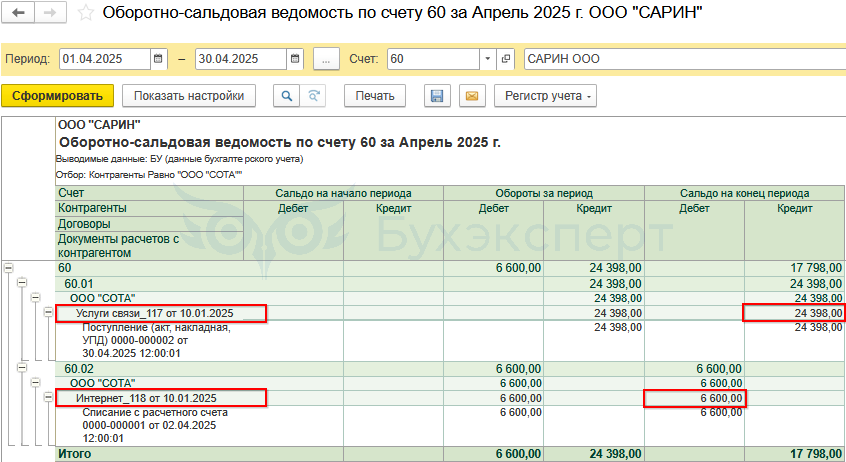Go back with the left arrow button
Image resolution: width=846 pixels, height=462 pixels.
pos(18,12)
